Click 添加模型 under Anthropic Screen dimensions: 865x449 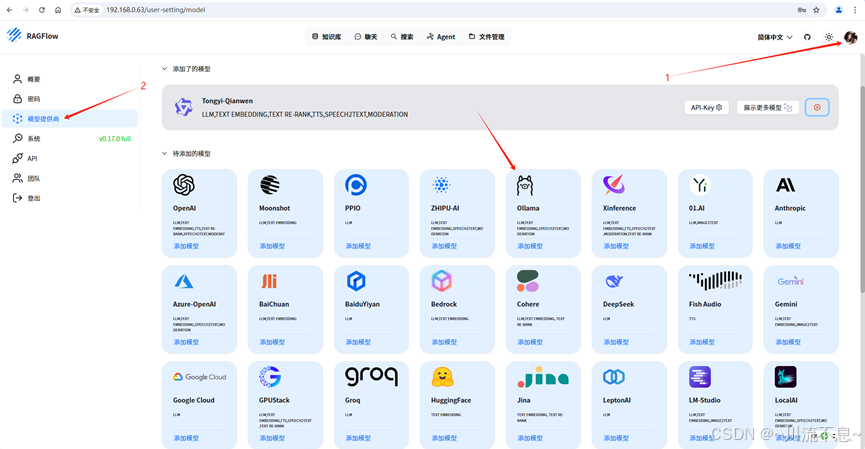[788, 246]
